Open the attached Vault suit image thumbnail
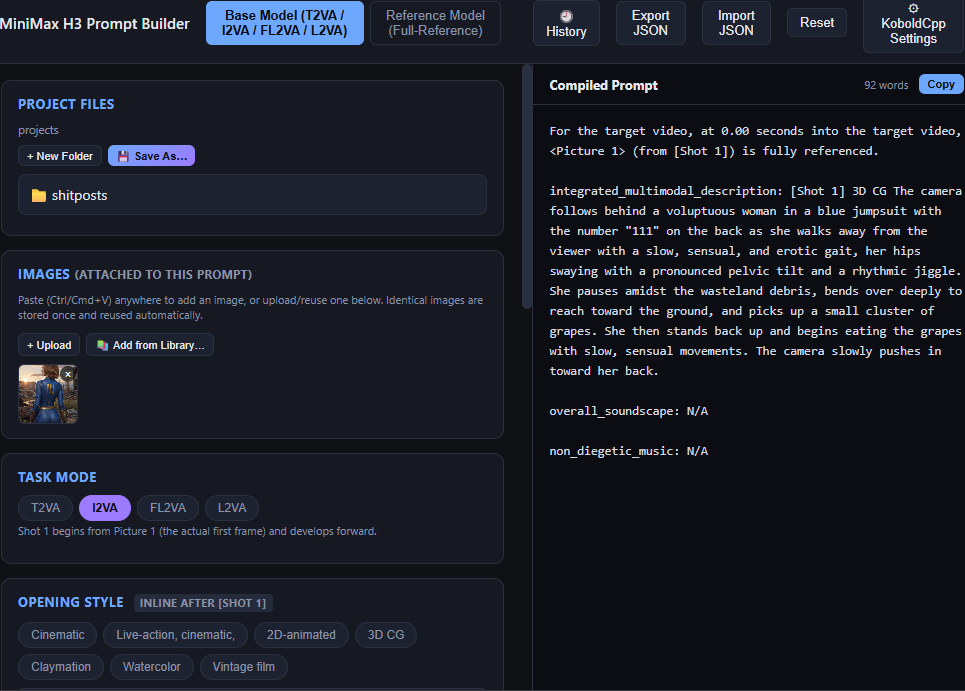The image size is (965, 691). click(x=48, y=394)
